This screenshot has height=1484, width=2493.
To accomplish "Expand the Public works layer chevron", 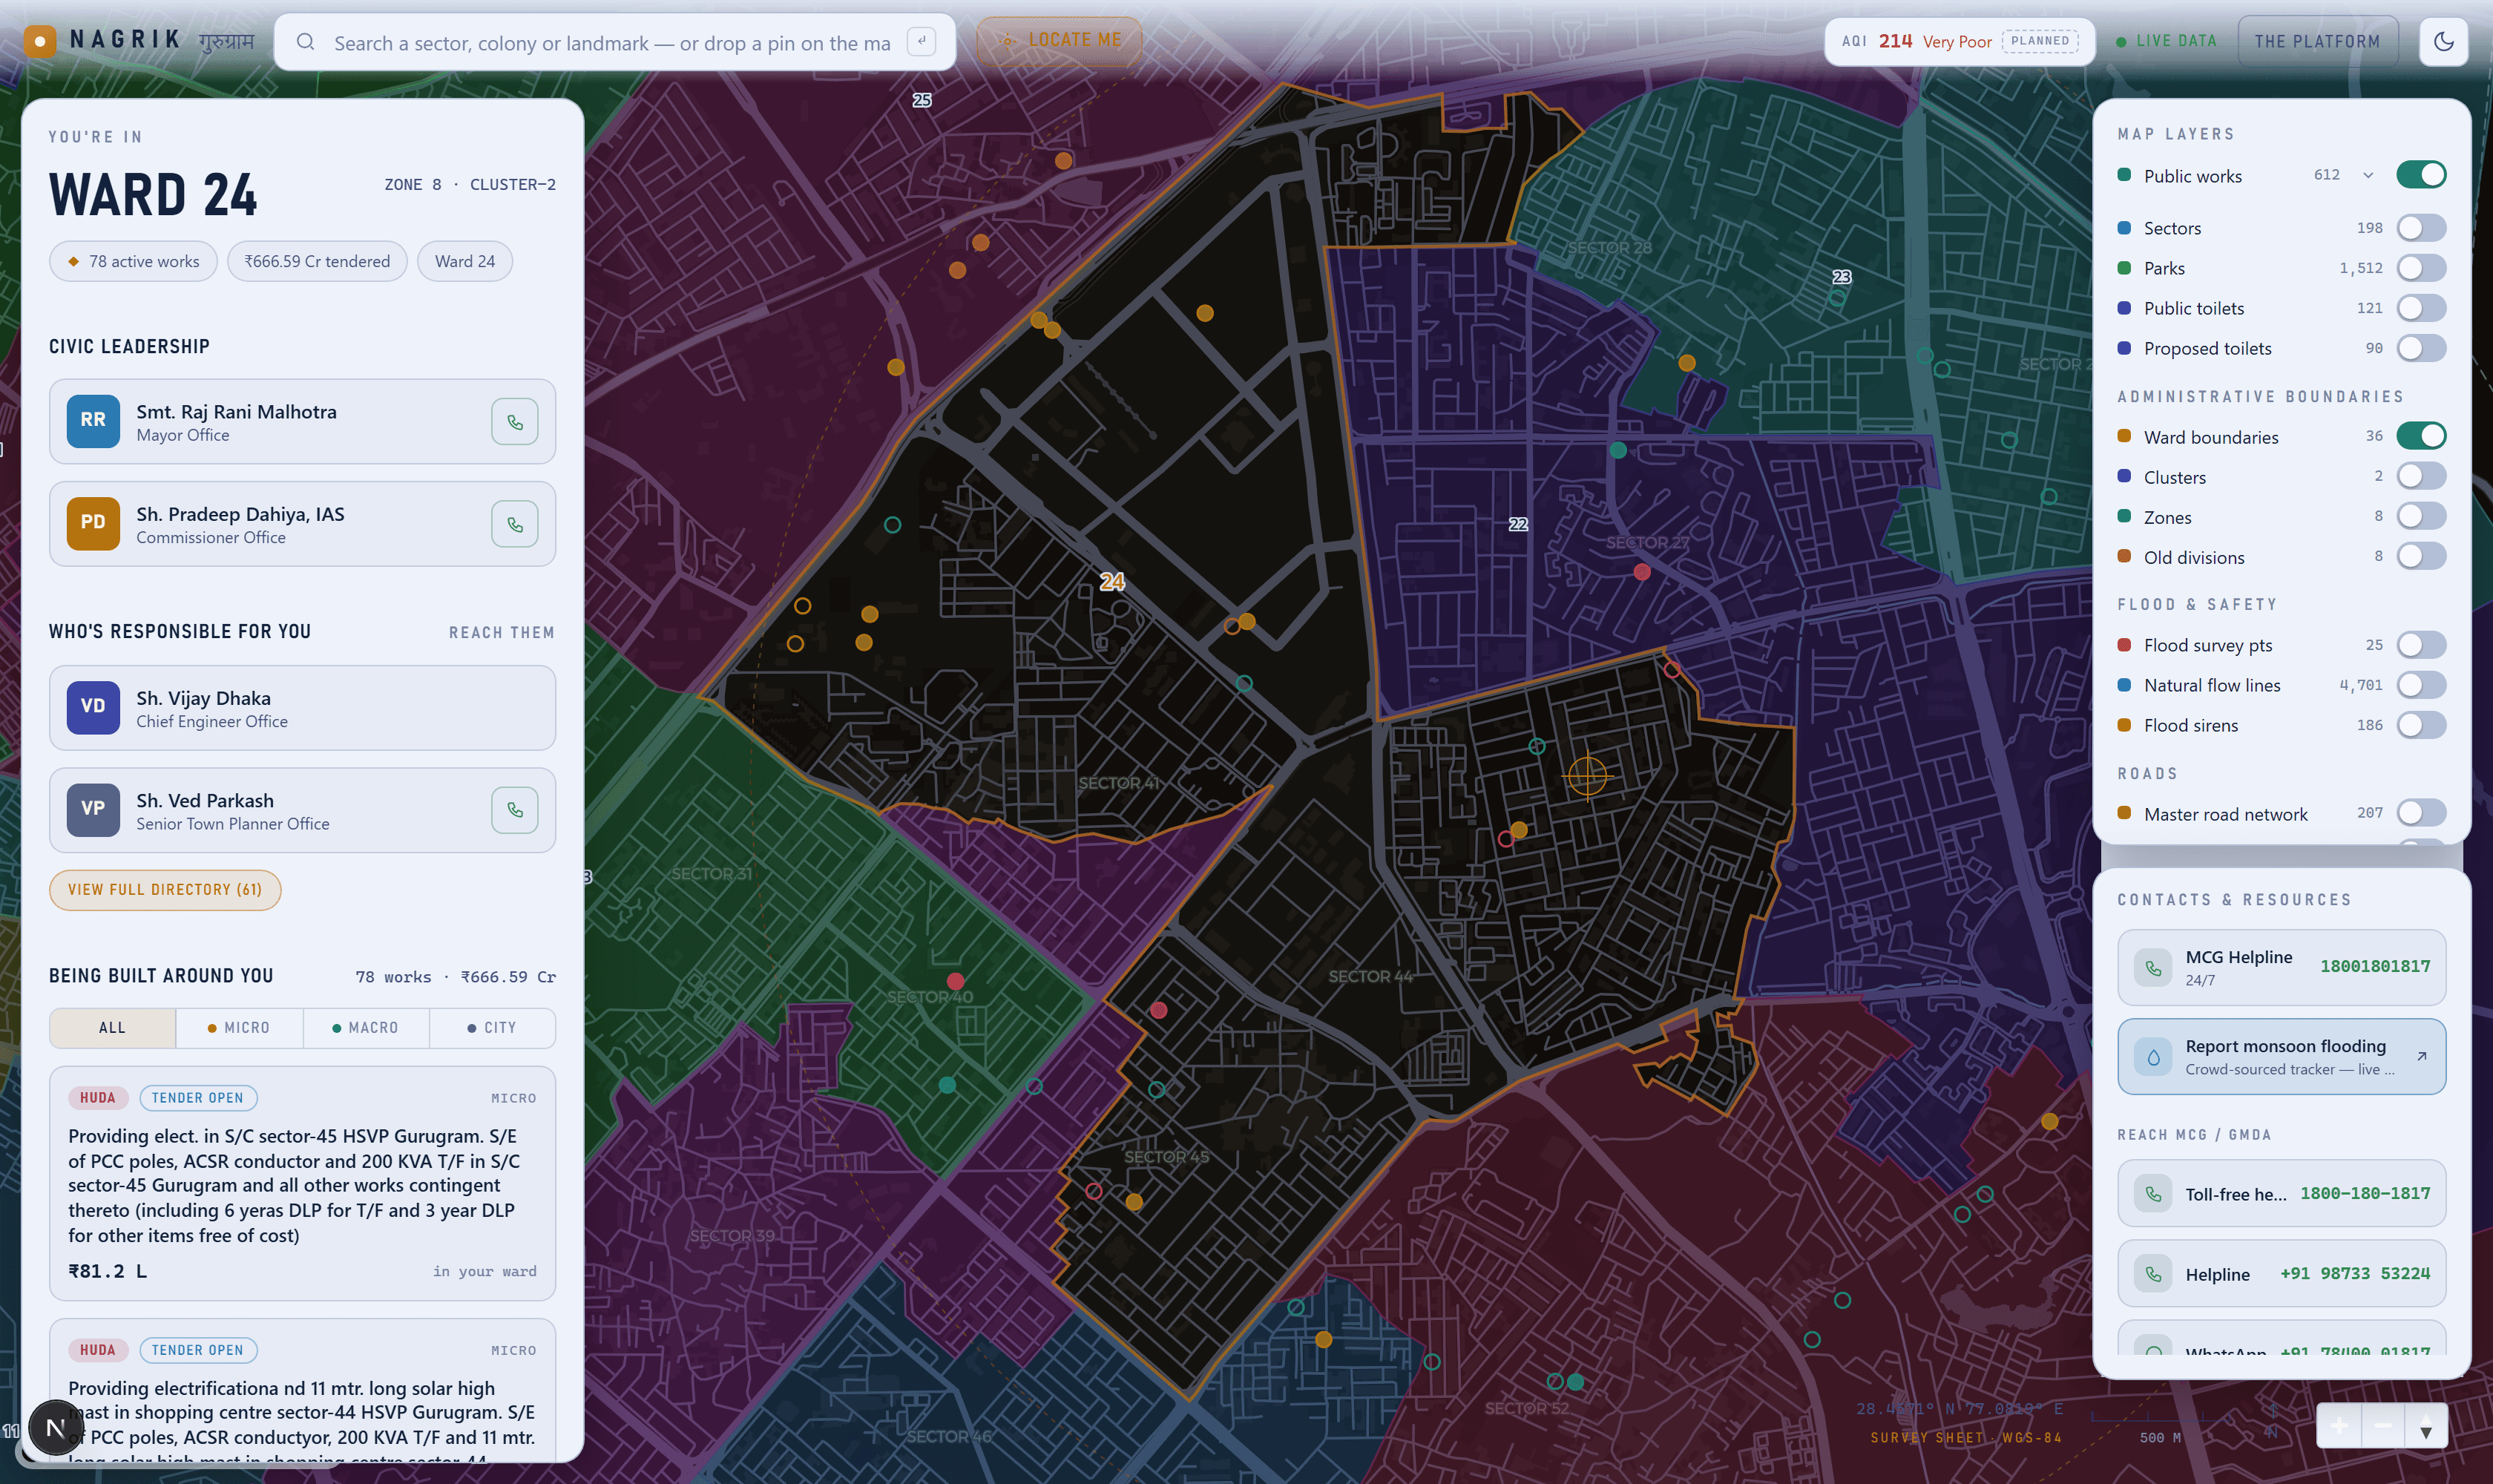I will (2368, 175).
